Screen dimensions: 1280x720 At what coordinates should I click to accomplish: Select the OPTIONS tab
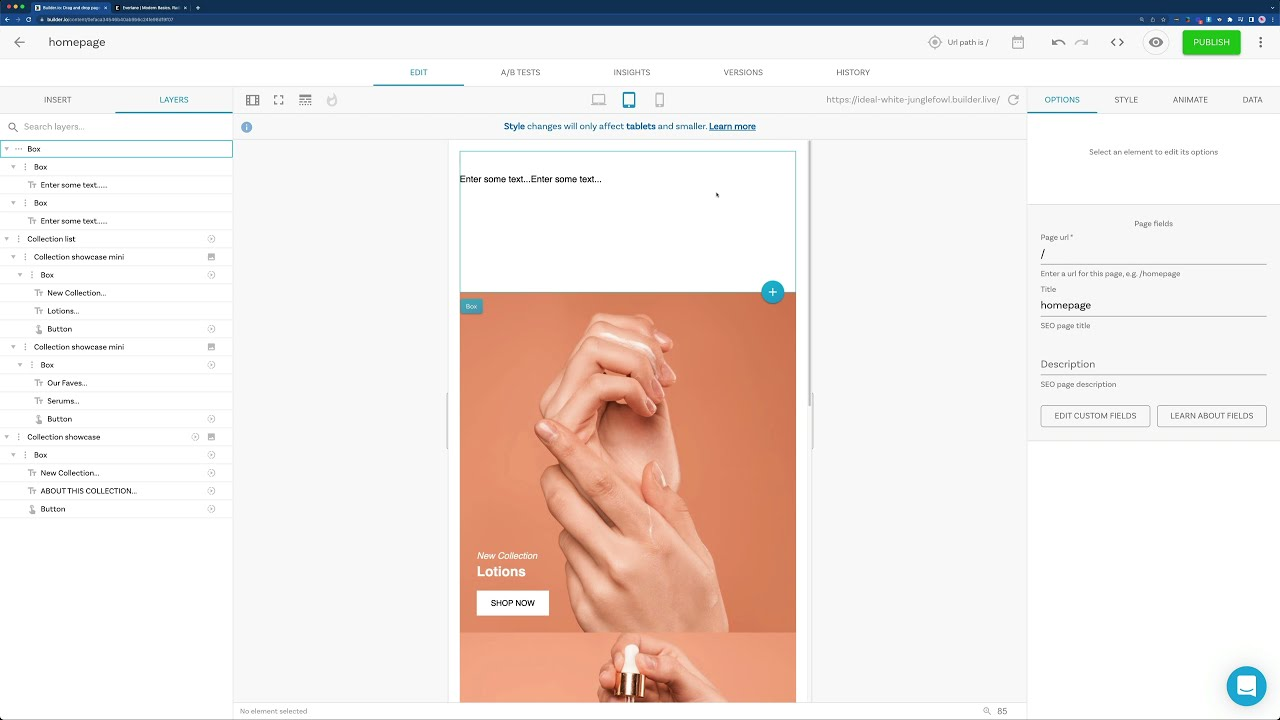(x=1062, y=100)
